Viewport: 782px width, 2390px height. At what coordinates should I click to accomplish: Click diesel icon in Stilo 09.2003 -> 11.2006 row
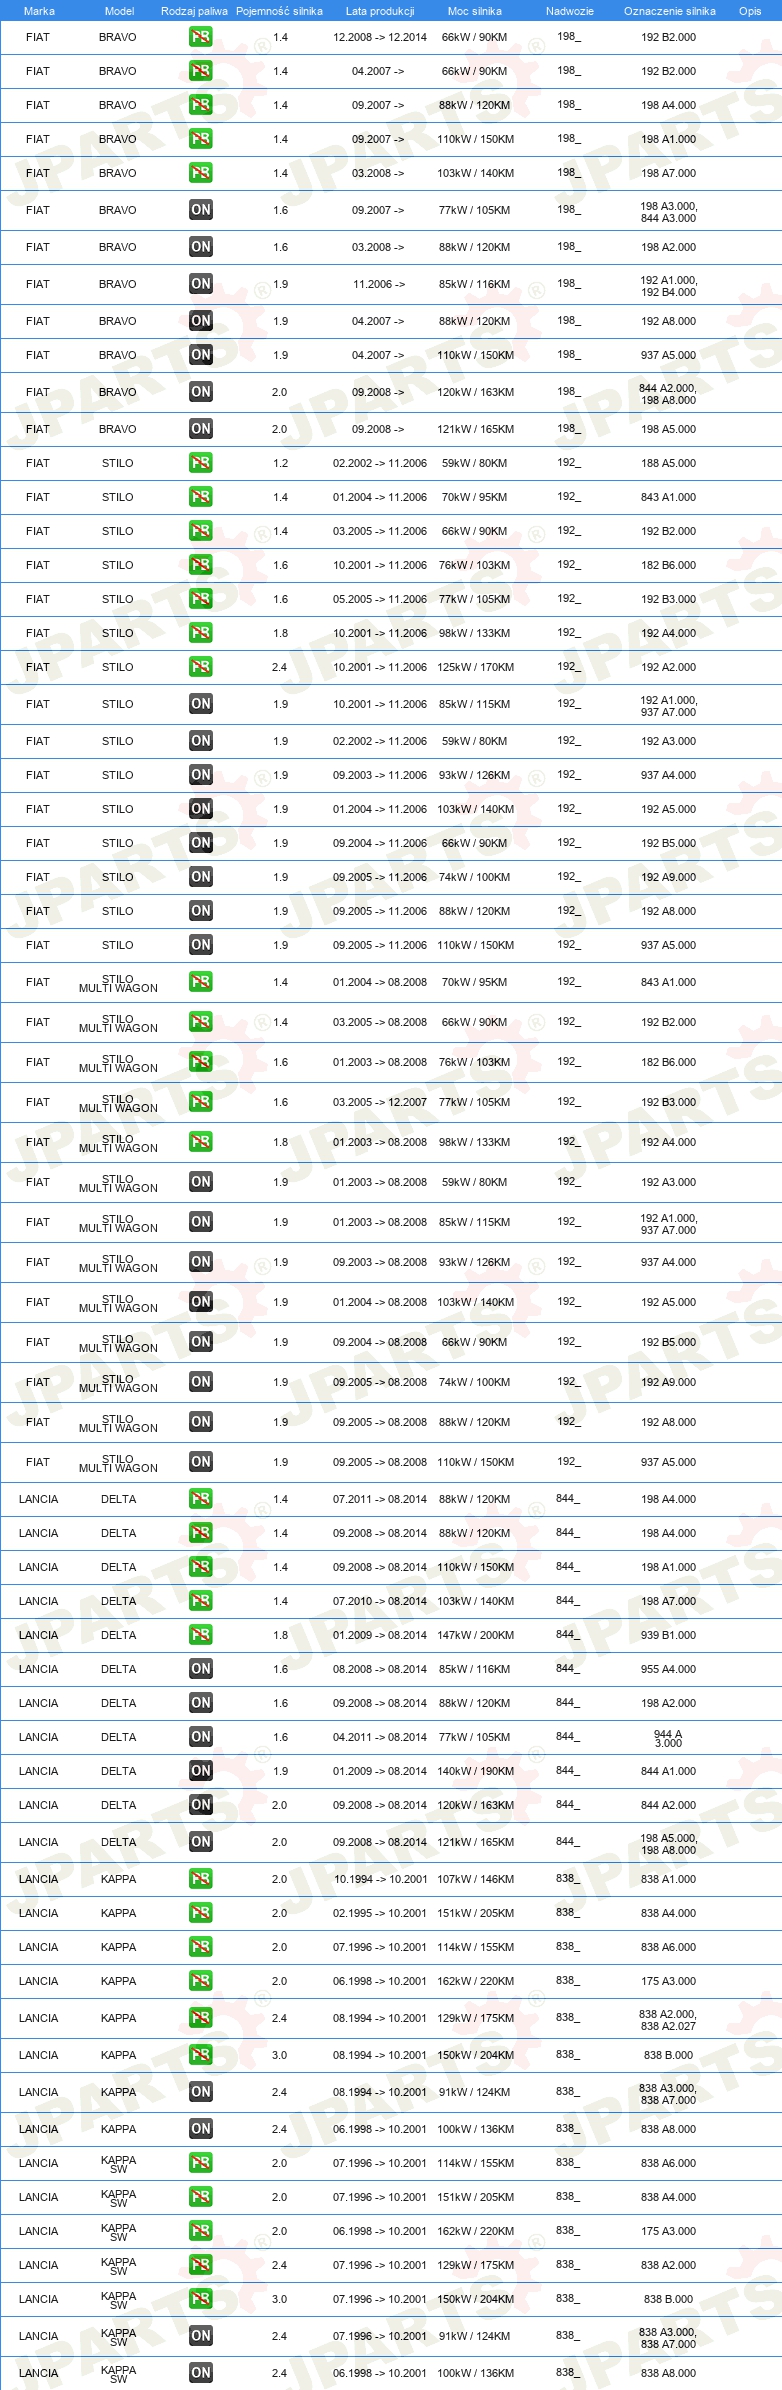pos(200,775)
